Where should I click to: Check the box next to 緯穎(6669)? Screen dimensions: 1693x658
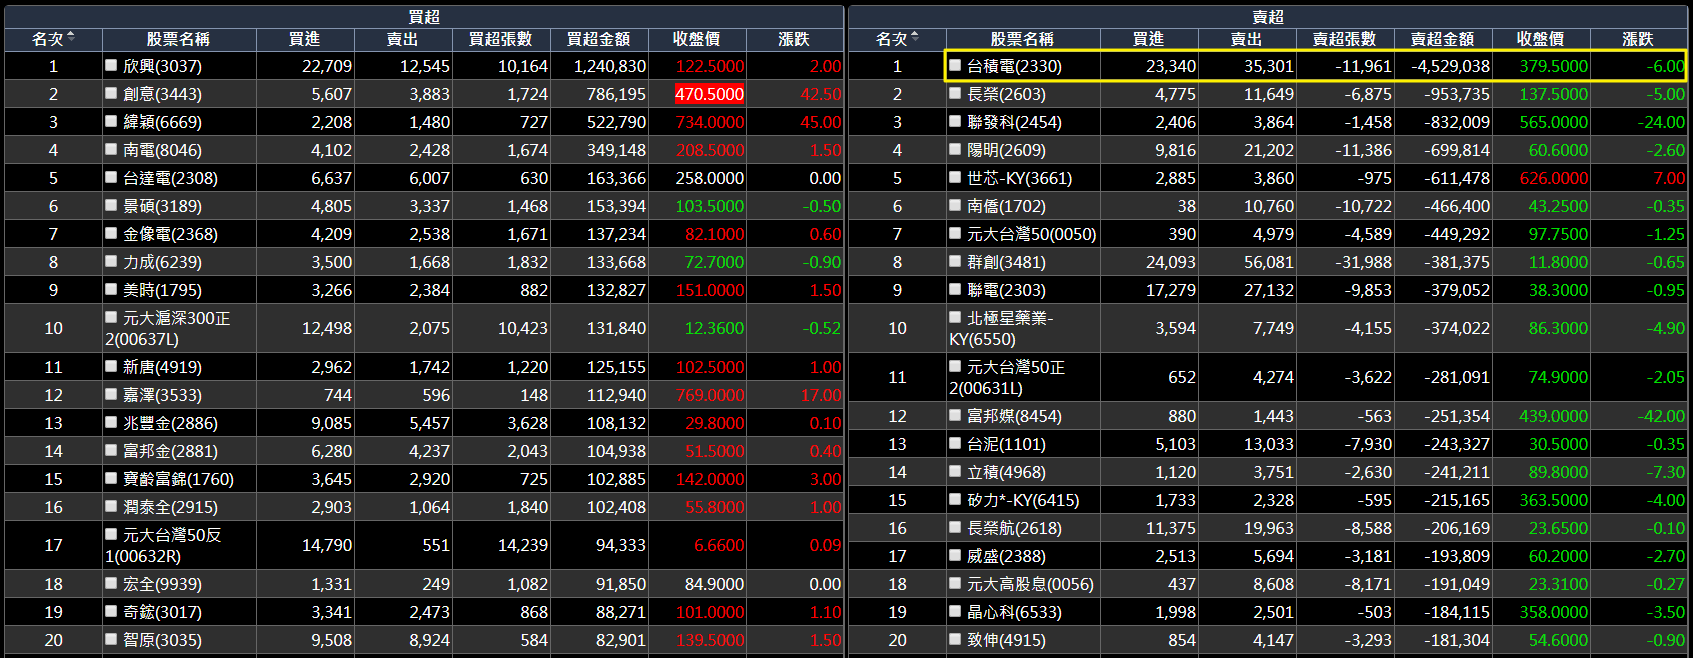click(x=112, y=121)
